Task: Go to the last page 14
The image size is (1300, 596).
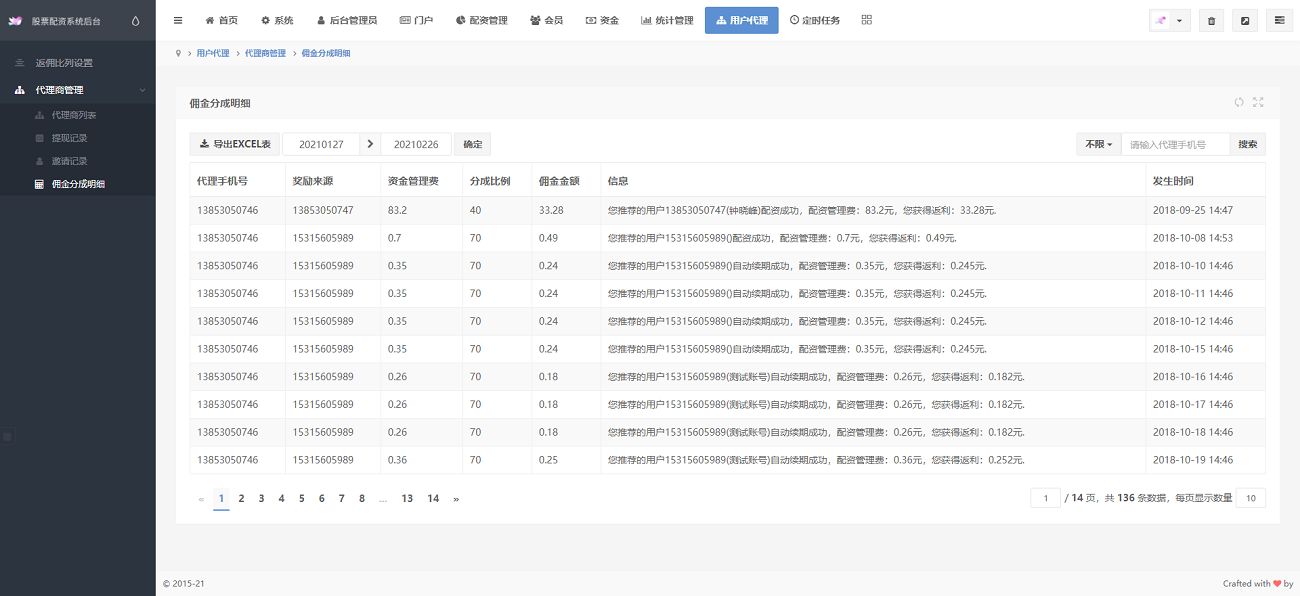Action: tap(433, 498)
